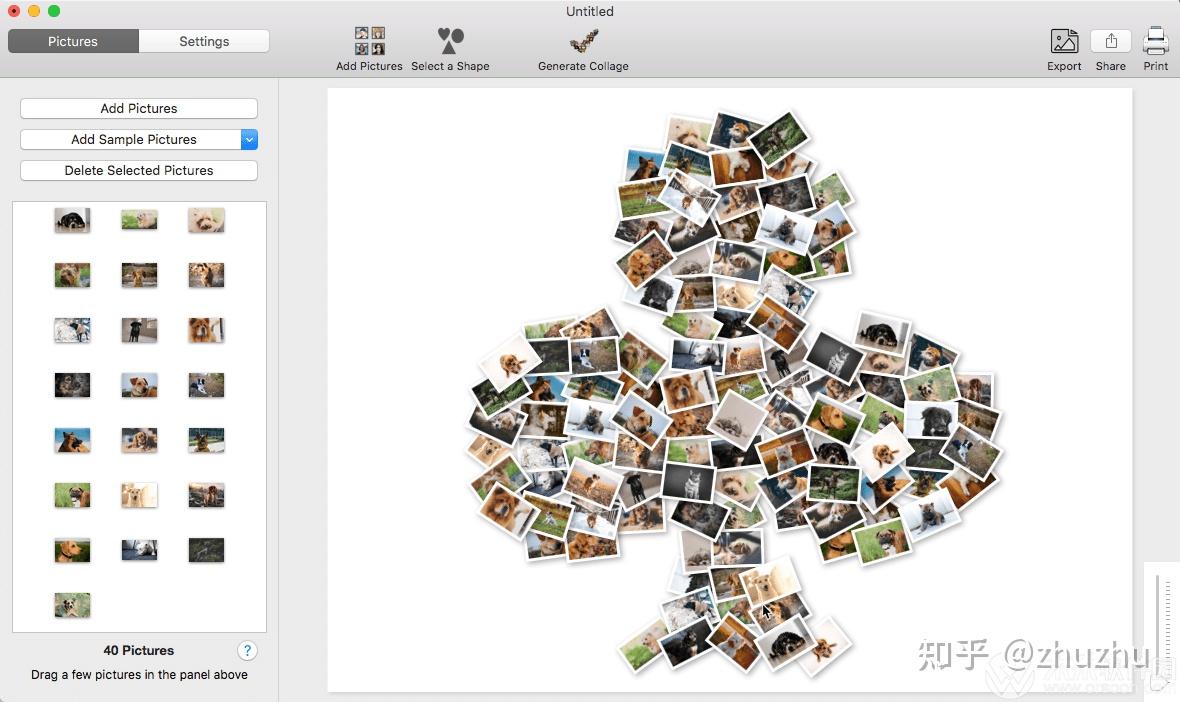Viewport: 1180px width, 702px height.
Task: Switch to the Settings tab
Action: click(204, 41)
